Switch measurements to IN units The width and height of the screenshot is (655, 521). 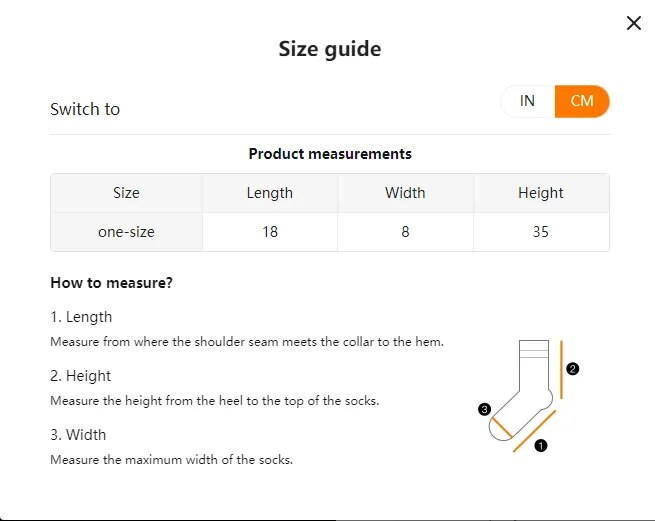[527, 101]
